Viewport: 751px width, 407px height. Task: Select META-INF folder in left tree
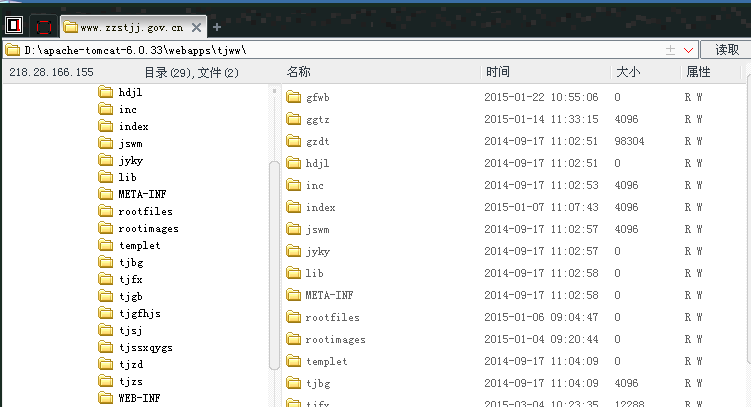pos(132,194)
